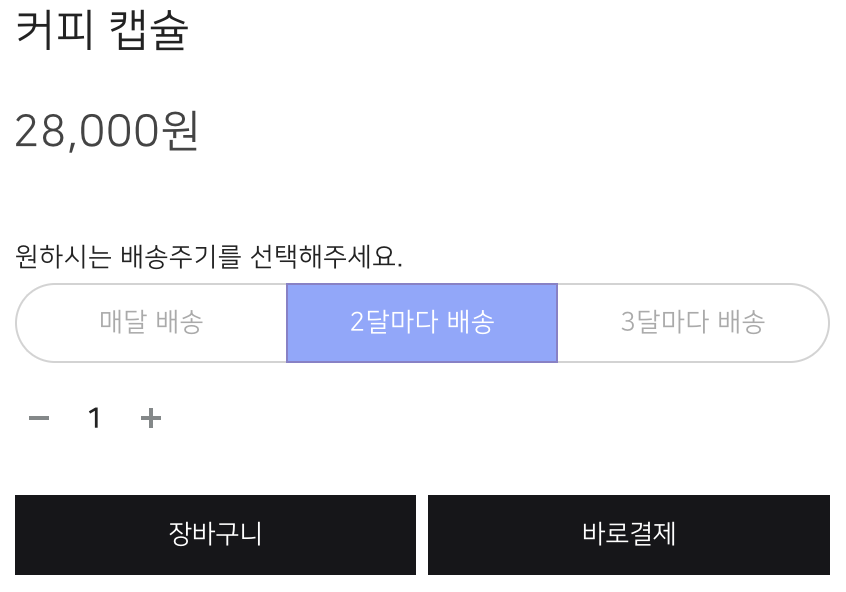The image size is (846, 592).
Task: Select the 매달 배송 delivery option
Action: point(152,323)
